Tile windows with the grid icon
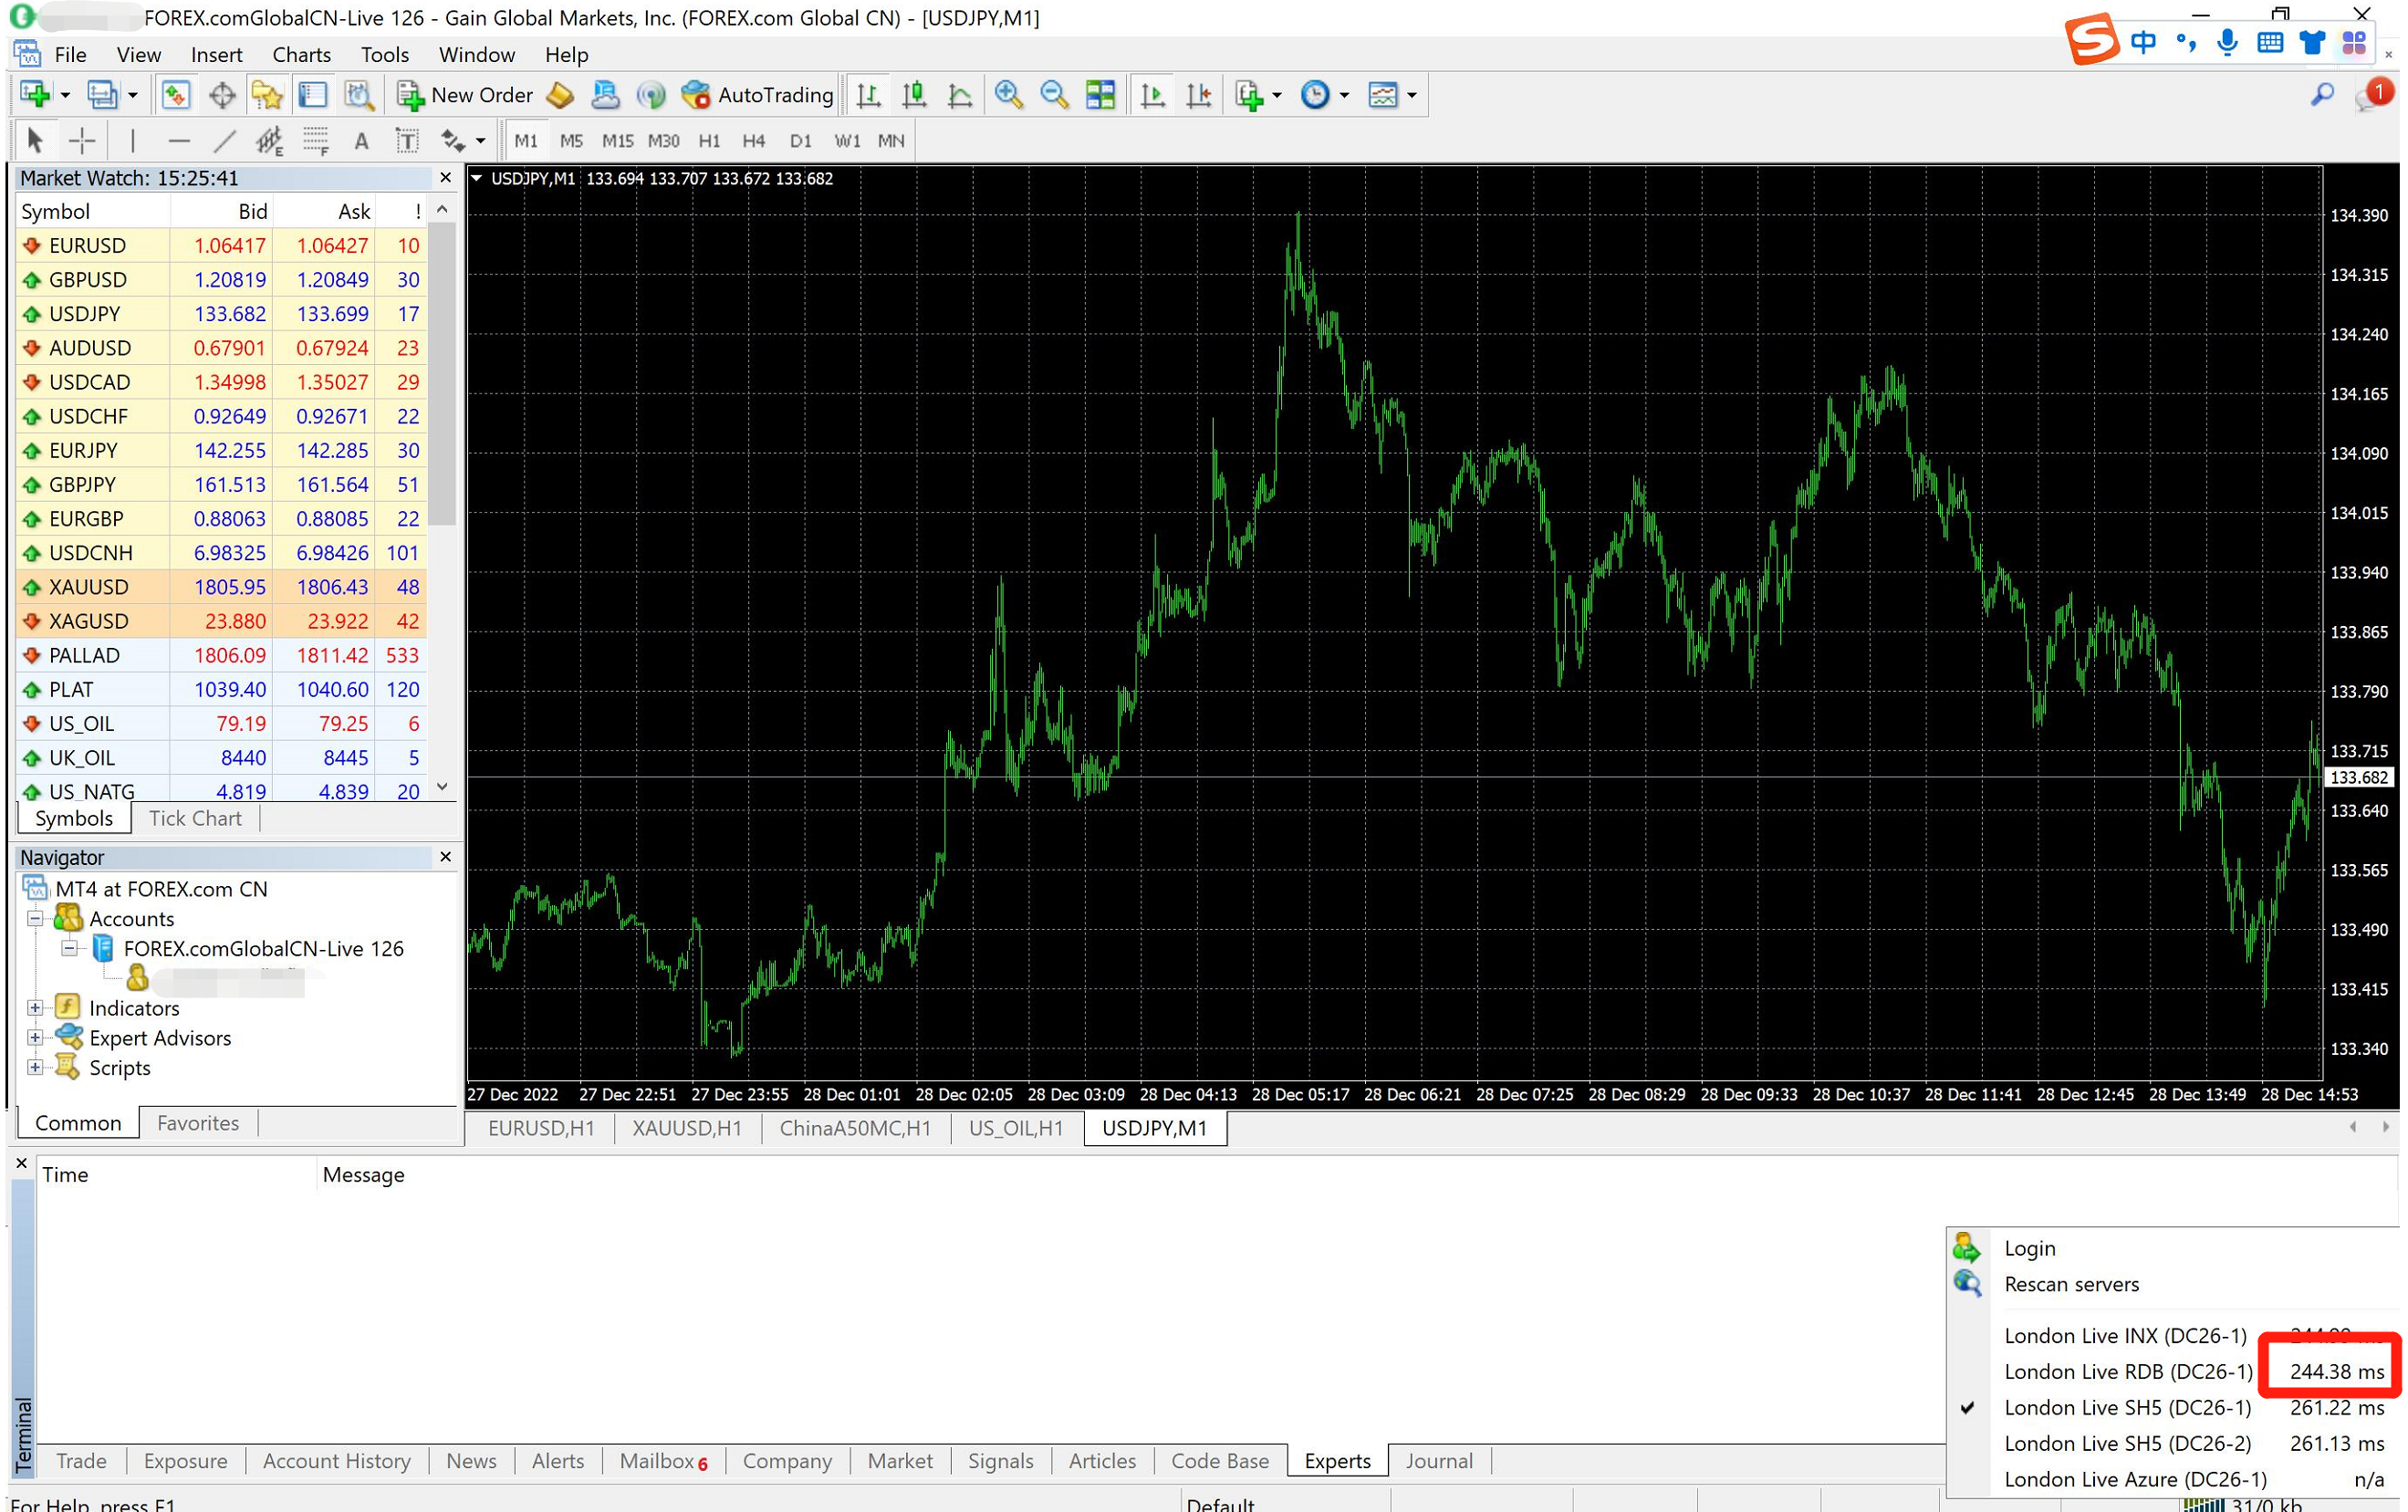Image resolution: width=2408 pixels, height=1512 pixels. pyautogui.click(x=1100, y=95)
